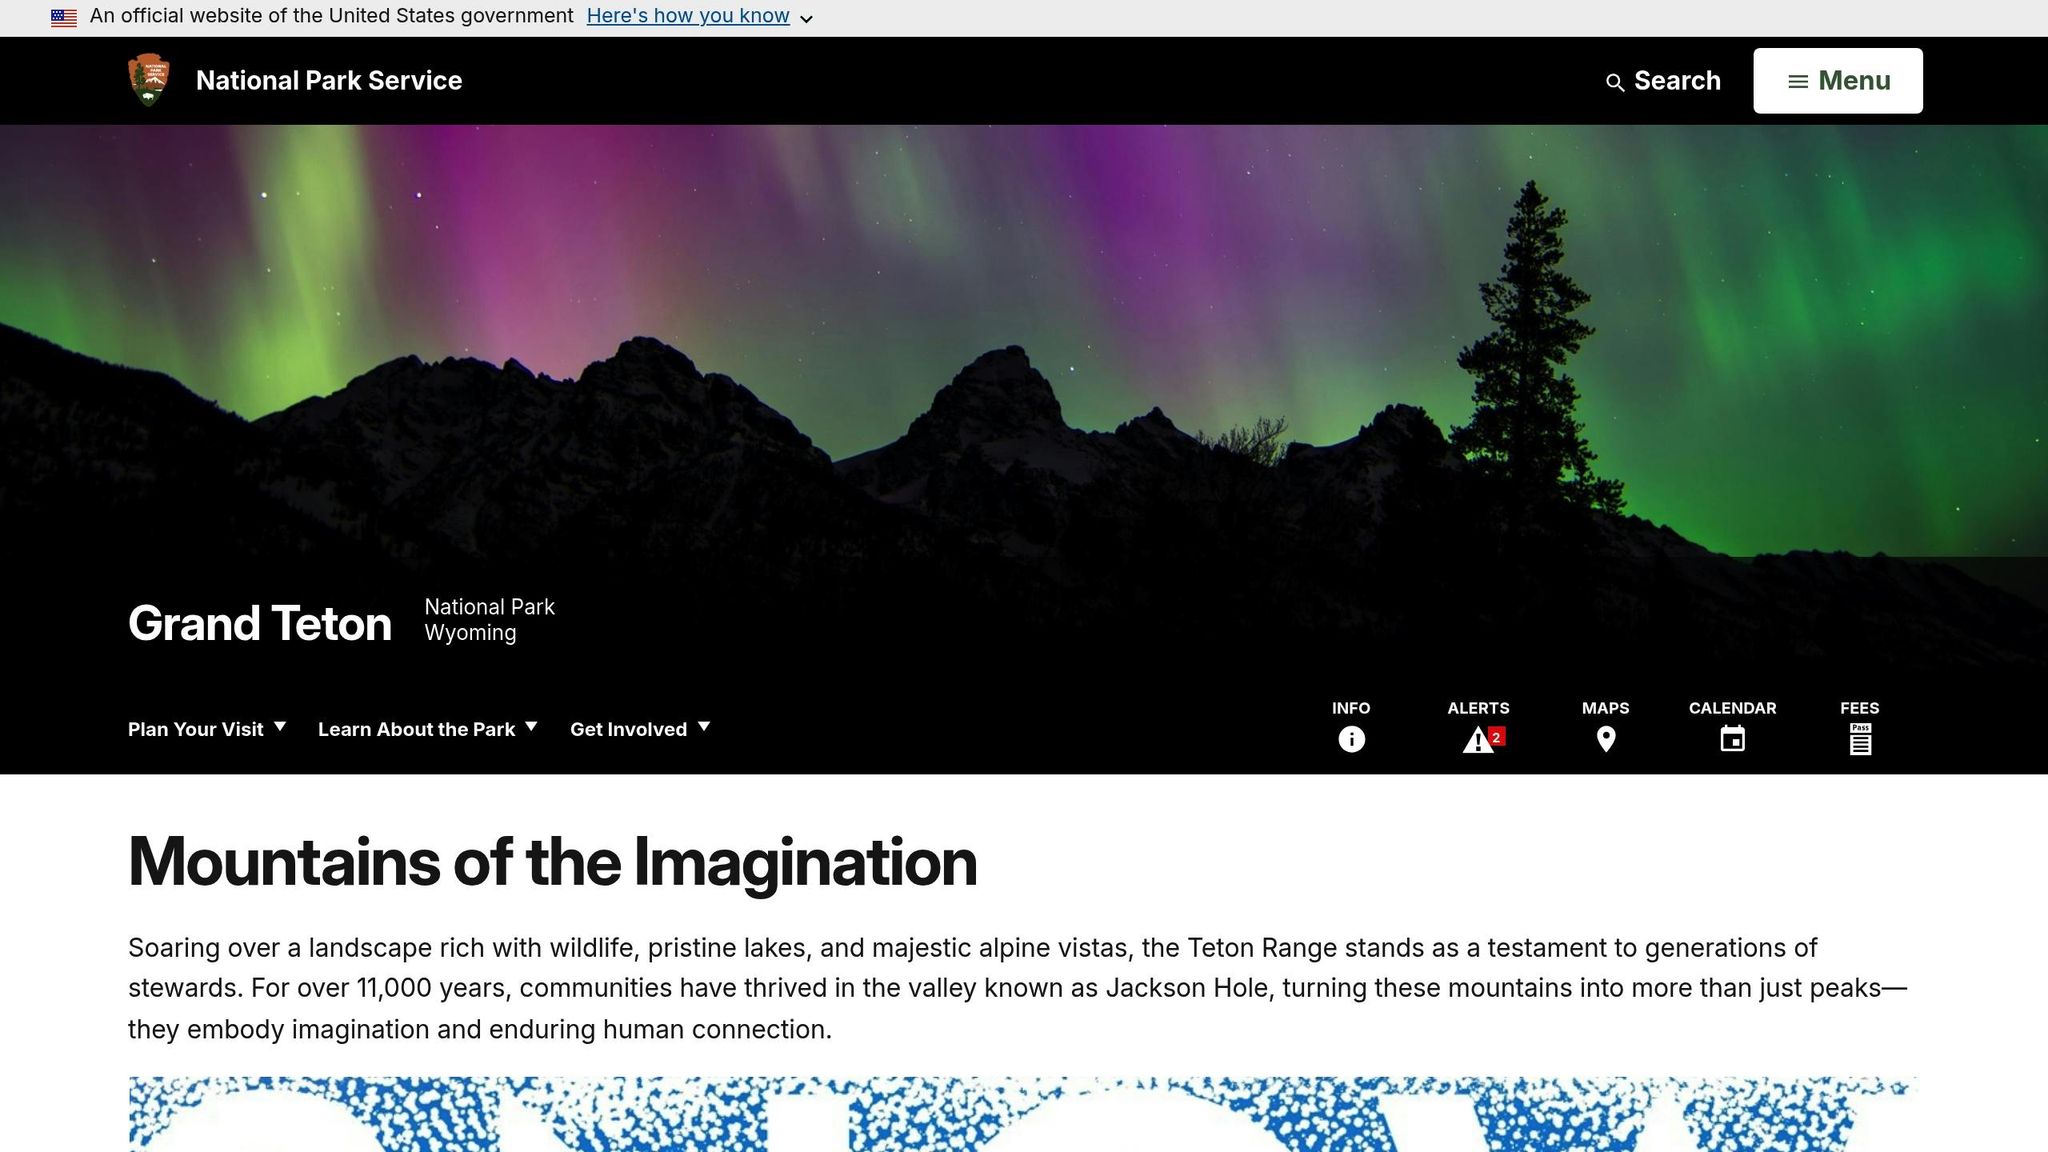Open the ALERTS warning triangle icon
Viewport: 2048px width, 1152px height.
[1478, 740]
